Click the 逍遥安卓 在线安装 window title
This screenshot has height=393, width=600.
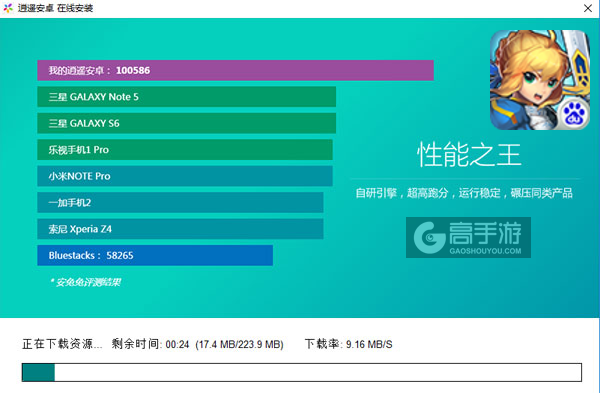pyautogui.click(x=55, y=8)
